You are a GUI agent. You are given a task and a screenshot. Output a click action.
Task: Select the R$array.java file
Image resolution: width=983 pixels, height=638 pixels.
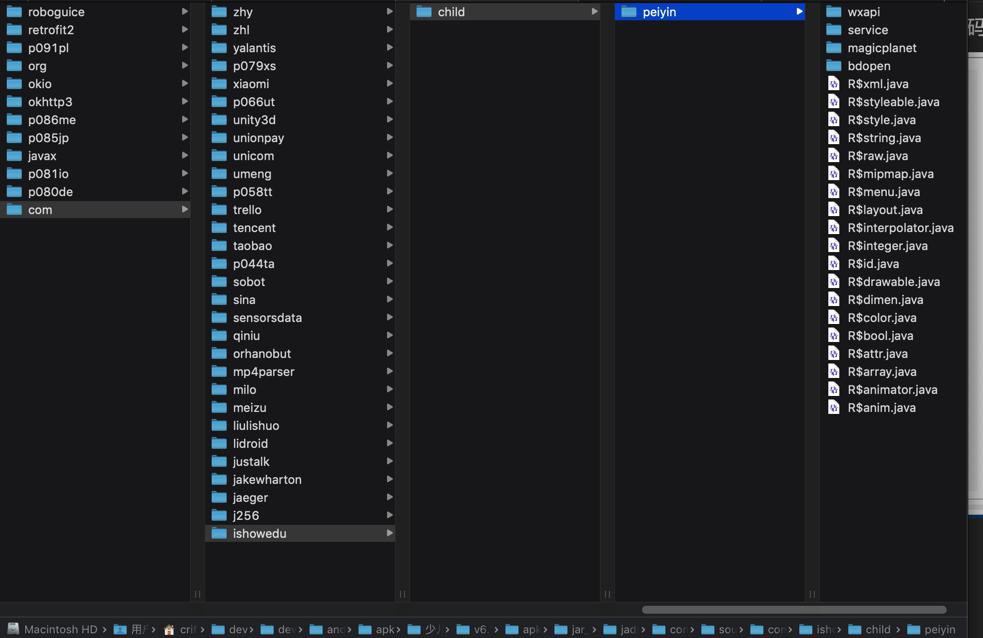[x=892, y=372]
